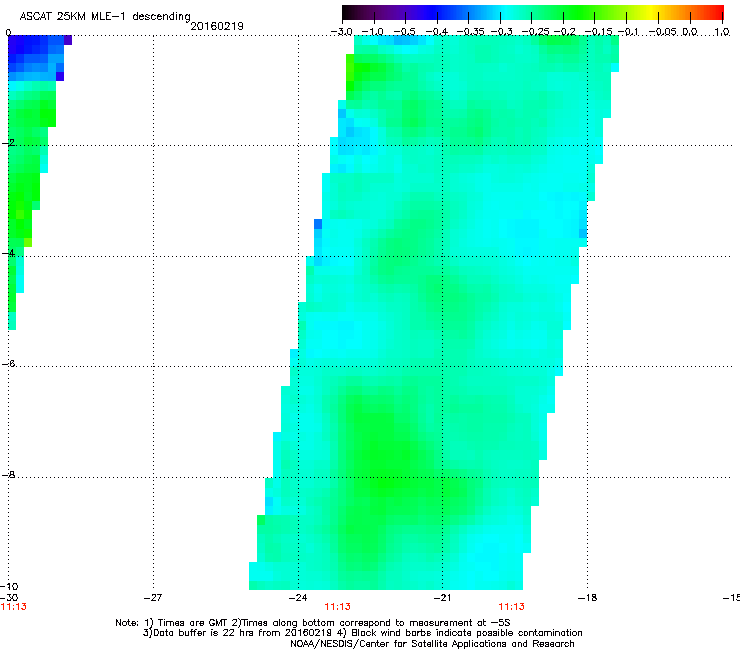The width and height of the screenshot is (740, 650).
Task: Click the 'Times are GMT' note line
Action: [x=313, y=623]
